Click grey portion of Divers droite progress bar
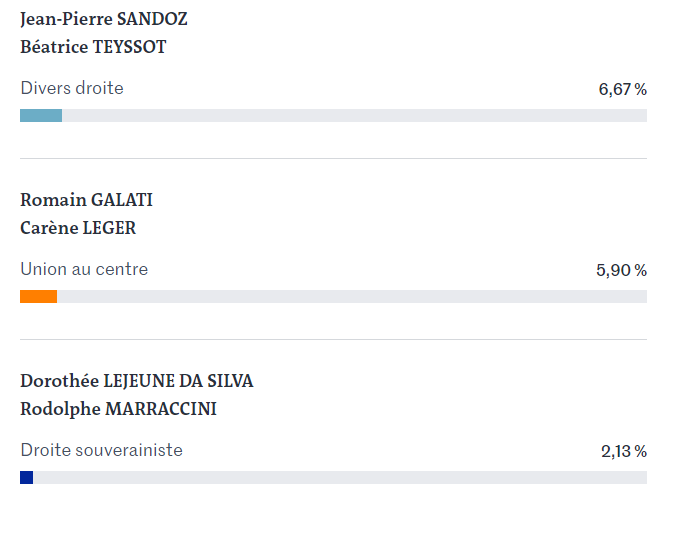Viewport: 686px width, 537px height. [x=354, y=116]
